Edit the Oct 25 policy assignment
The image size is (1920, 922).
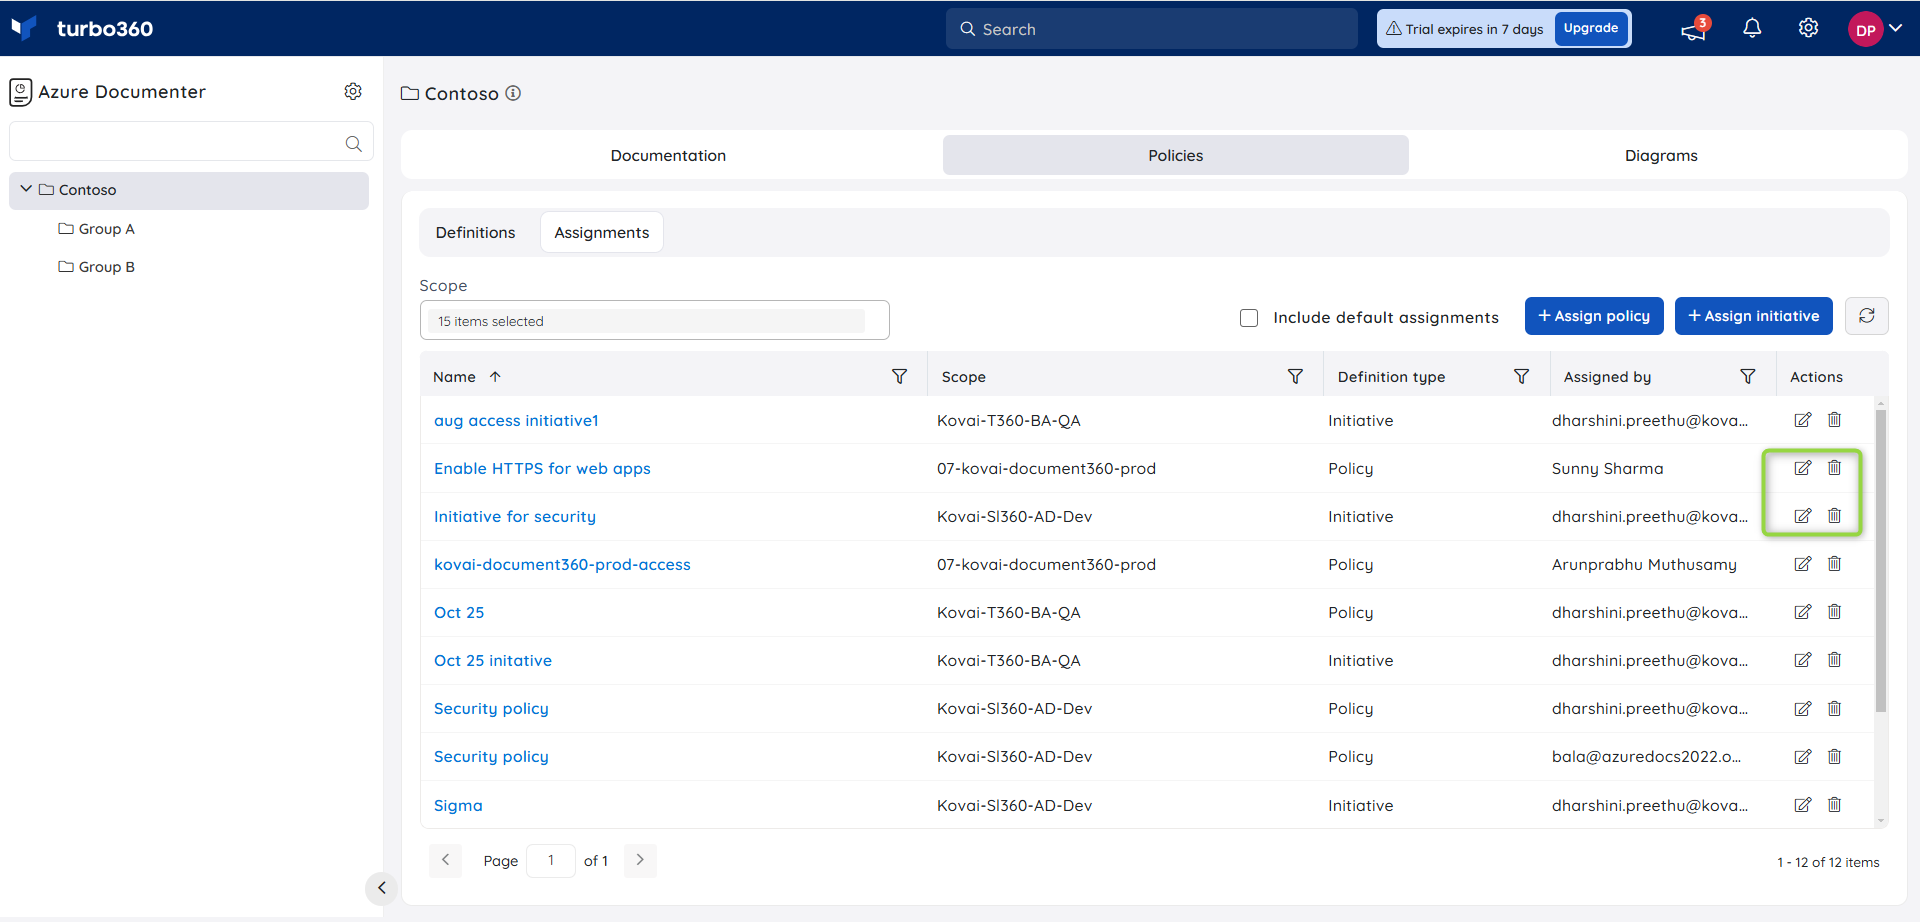pyautogui.click(x=1802, y=612)
